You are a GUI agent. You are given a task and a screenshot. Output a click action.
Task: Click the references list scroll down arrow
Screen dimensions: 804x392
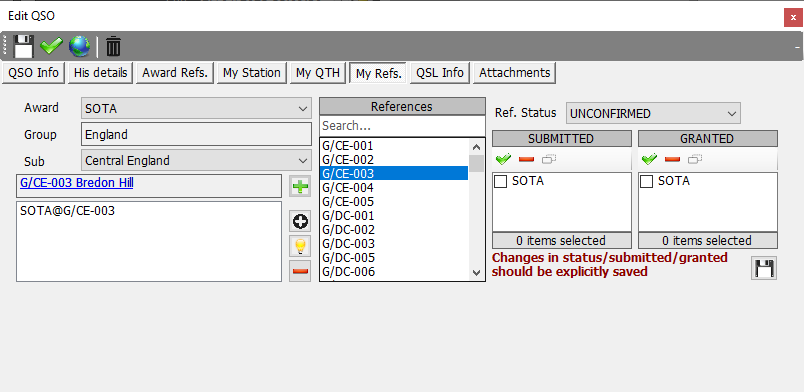(x=476, y=273)
